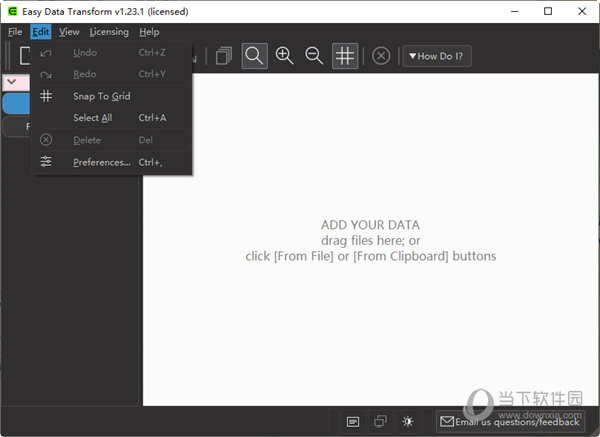Click the circled X delete toolbar icon

pyautogui.click(x=381, y=56)
